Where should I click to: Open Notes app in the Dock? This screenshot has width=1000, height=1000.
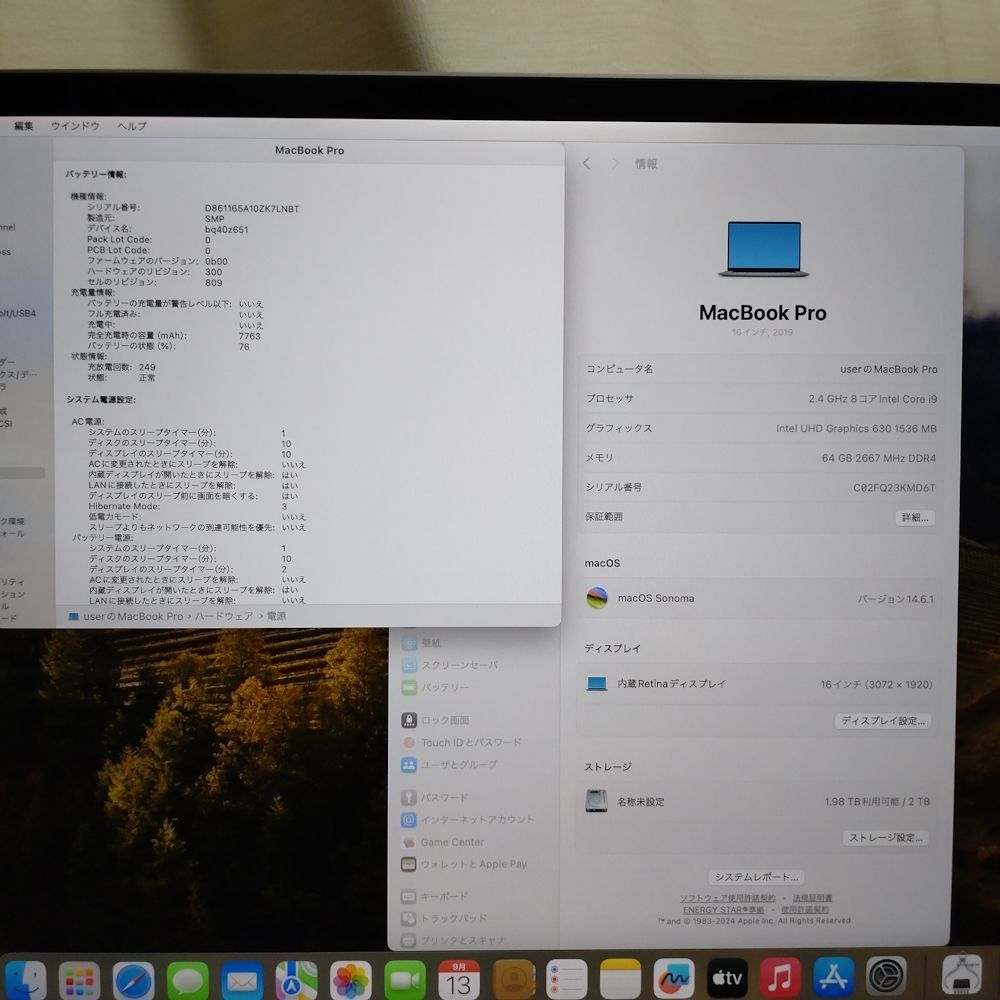pyautogui.click(x=621, y=980)
